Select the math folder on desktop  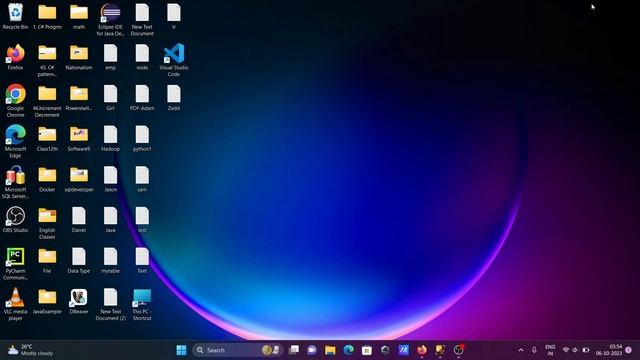pyautogui.click(x=79, y=16)
